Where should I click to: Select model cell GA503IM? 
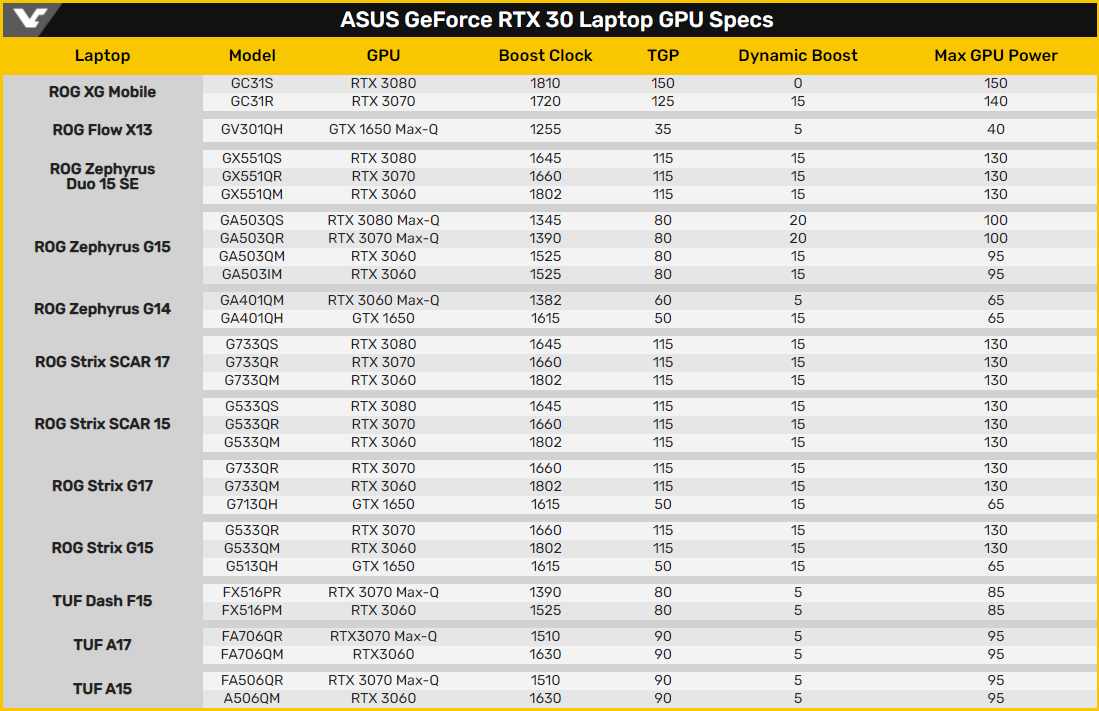[x=252, y=274]
